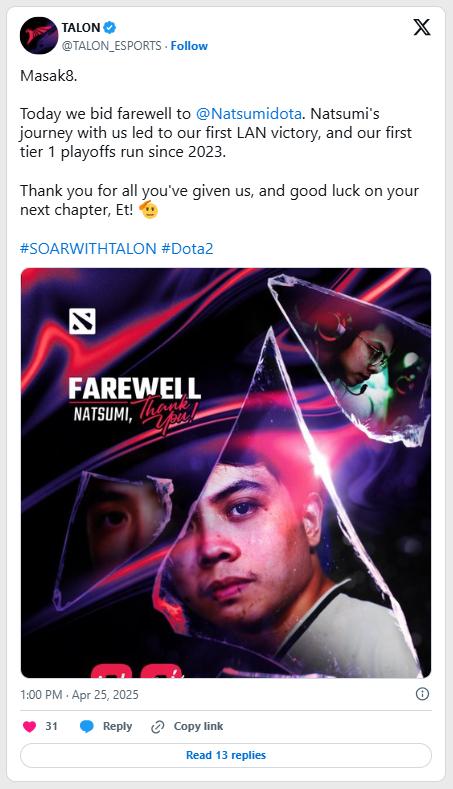Screen dimensions: 453x789
Task: Click the TALON display name
Action: pyautogui.click(x=81, y=28)
